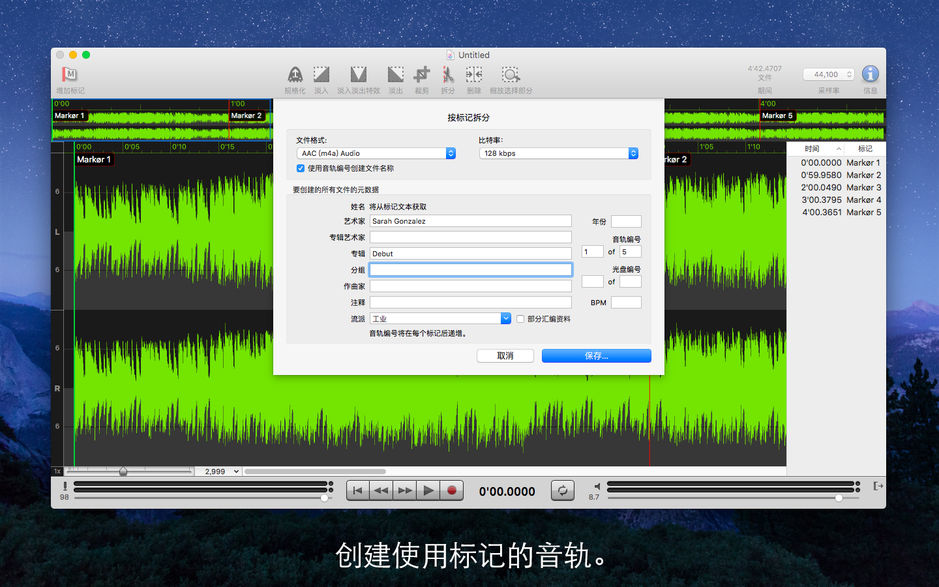
Task: Click the 时间 column header
Action: coord(814,146)
